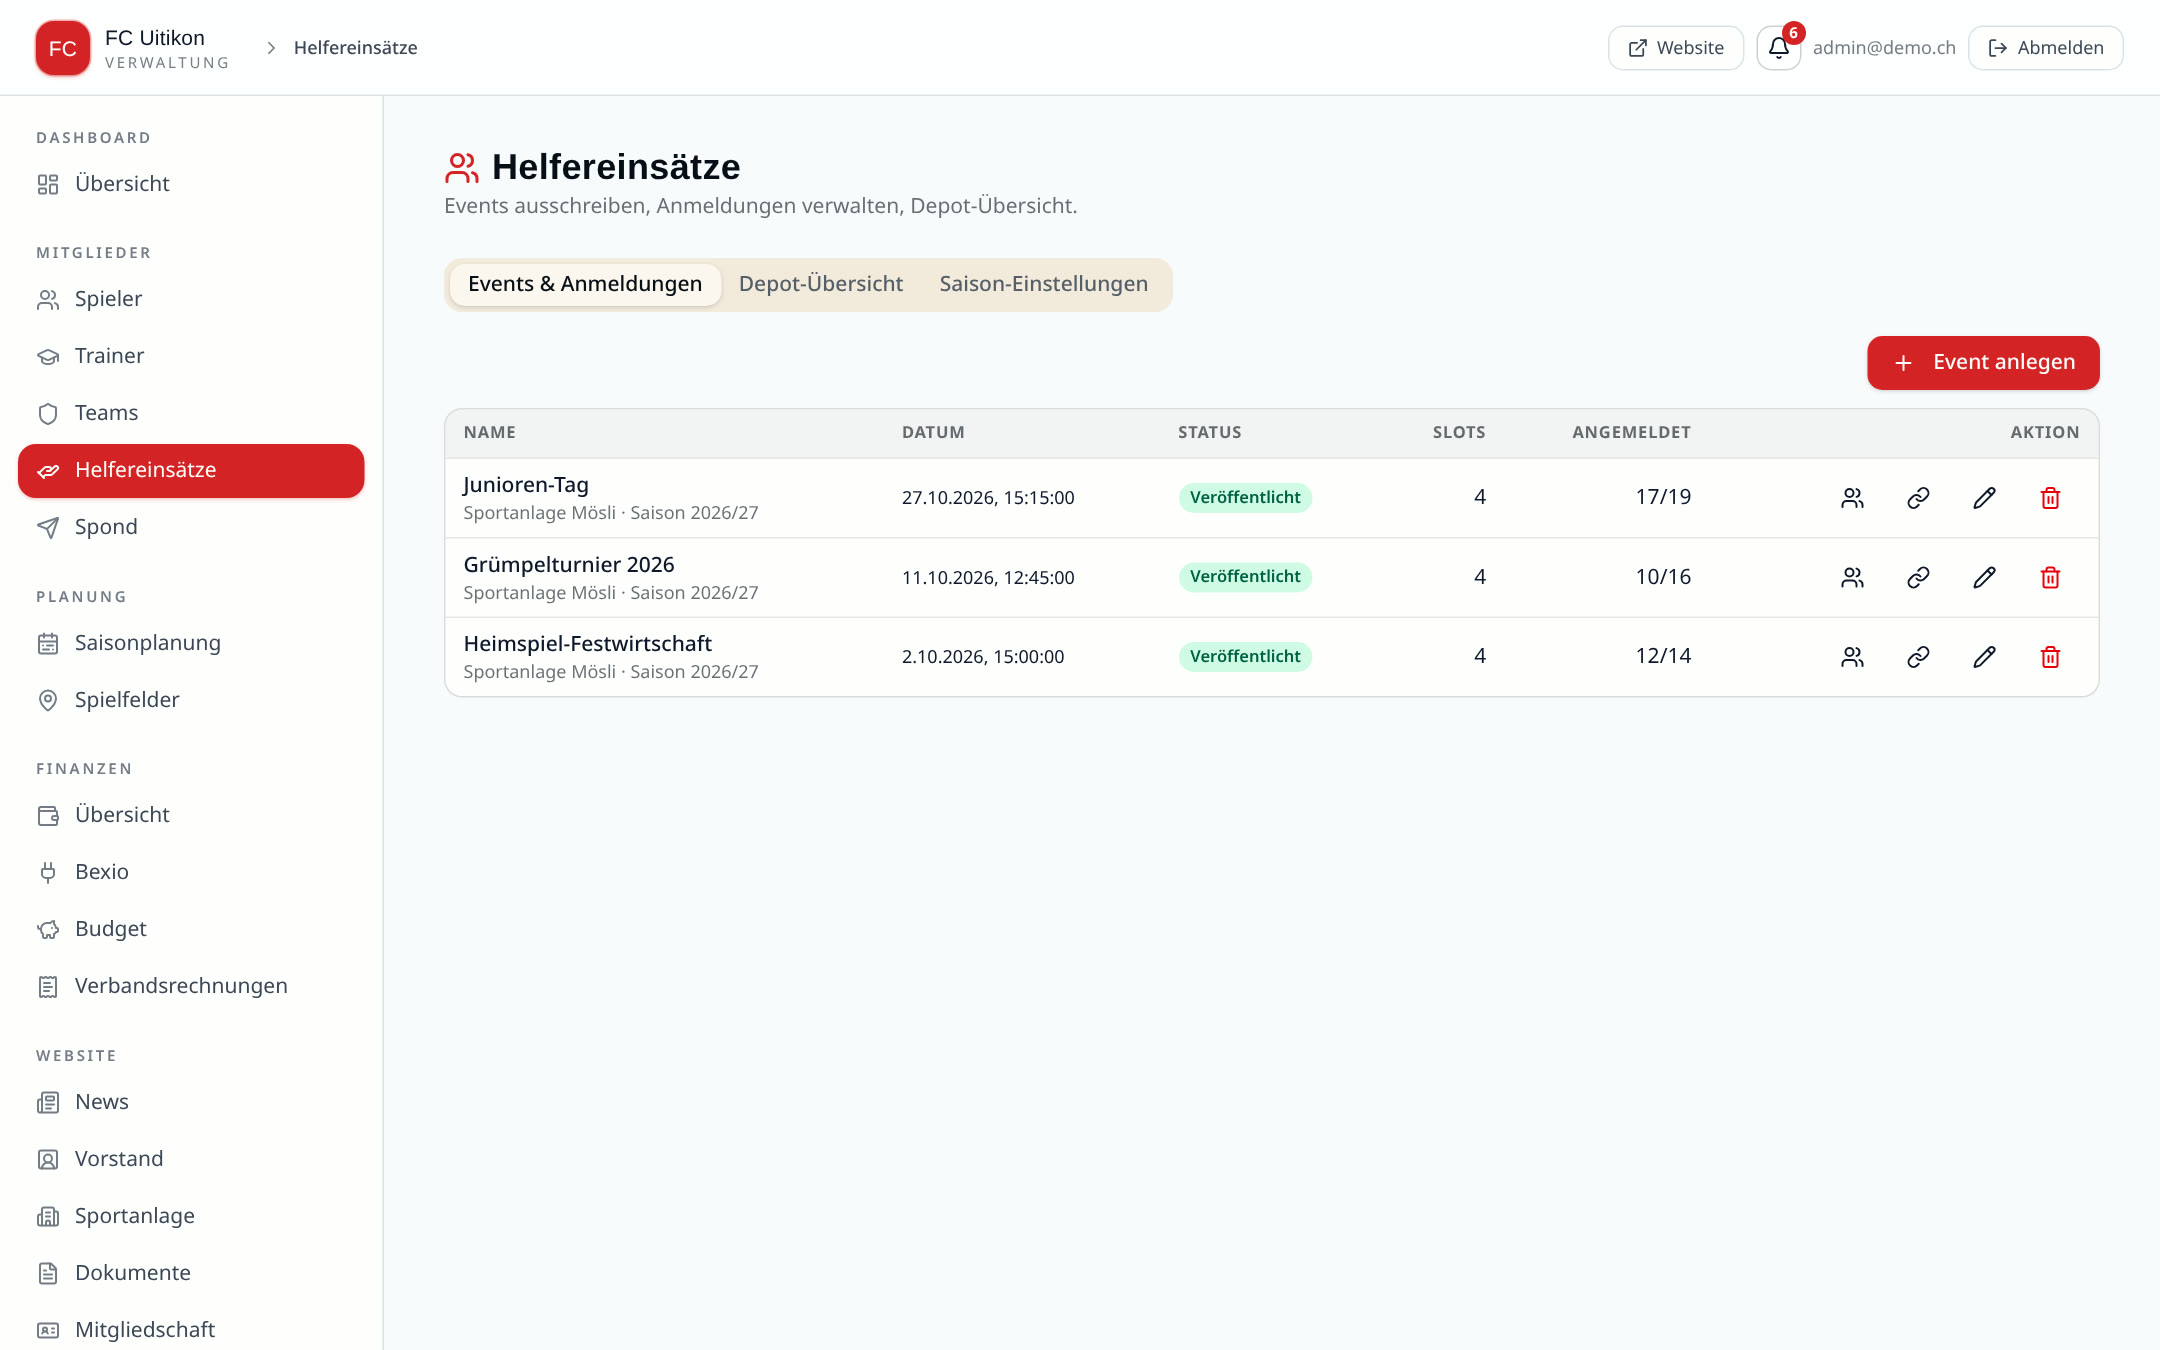This screenshot has width=2160, height=1350.
Task: Open participants list for Grümpelturnier 2026
Action: tap(1852, 577)
